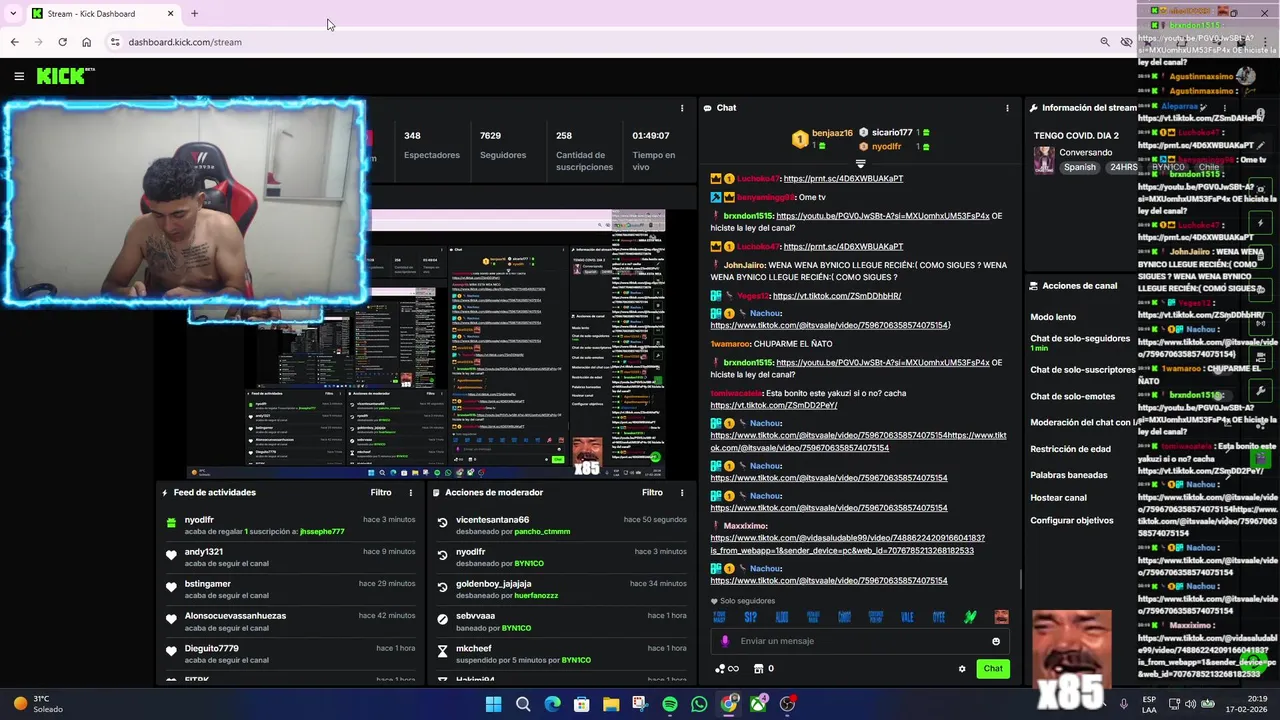
Task: Click the browser home icon
Action: [x=86, y=42]
